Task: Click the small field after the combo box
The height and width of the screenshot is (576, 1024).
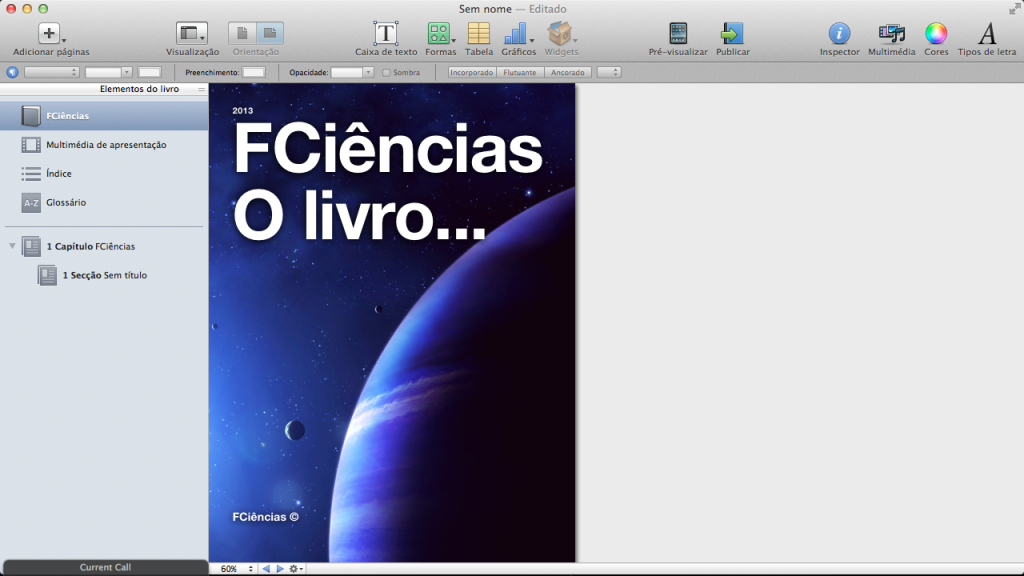Action: (150, 72)
